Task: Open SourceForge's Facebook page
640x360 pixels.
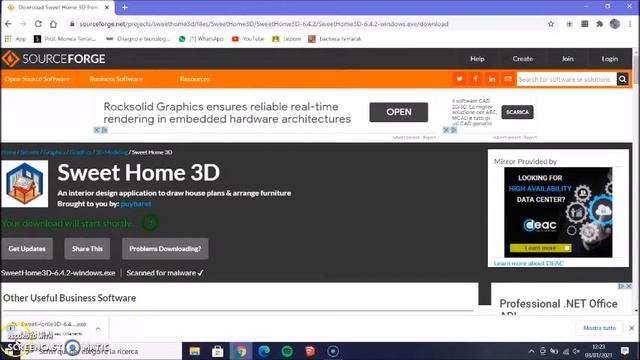Action: [x=476, y=79]
